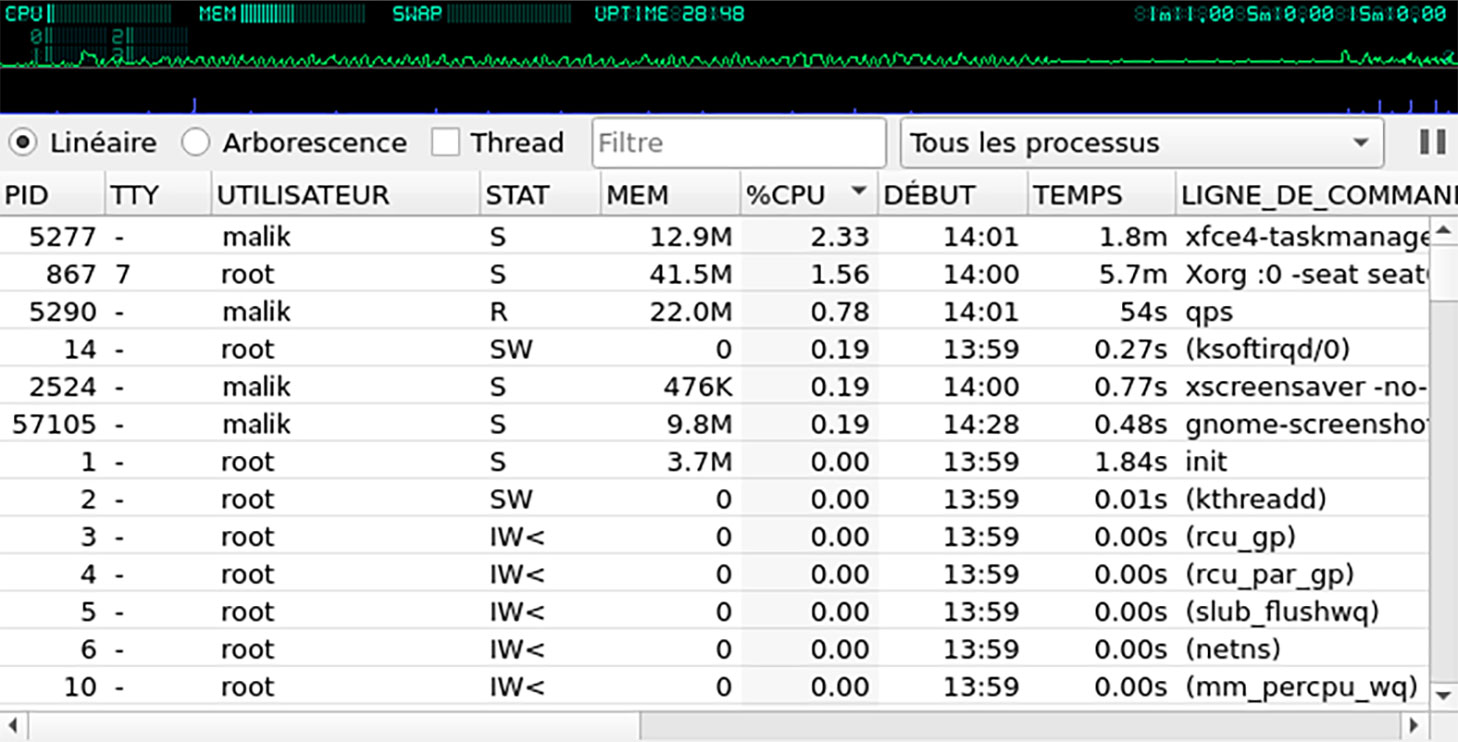Click horizontal scrollbar left arrow
The height and width of the screenshot is (742, 1458).
(x=11, y=725)
